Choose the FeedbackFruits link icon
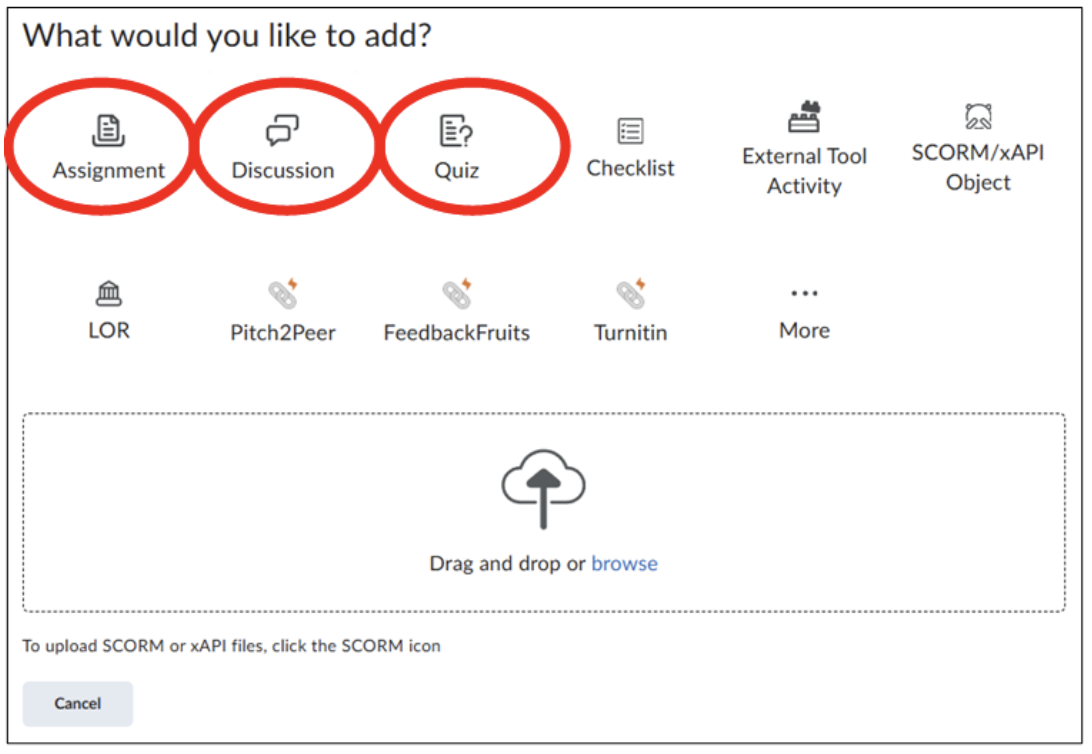 tap(458, 293)
